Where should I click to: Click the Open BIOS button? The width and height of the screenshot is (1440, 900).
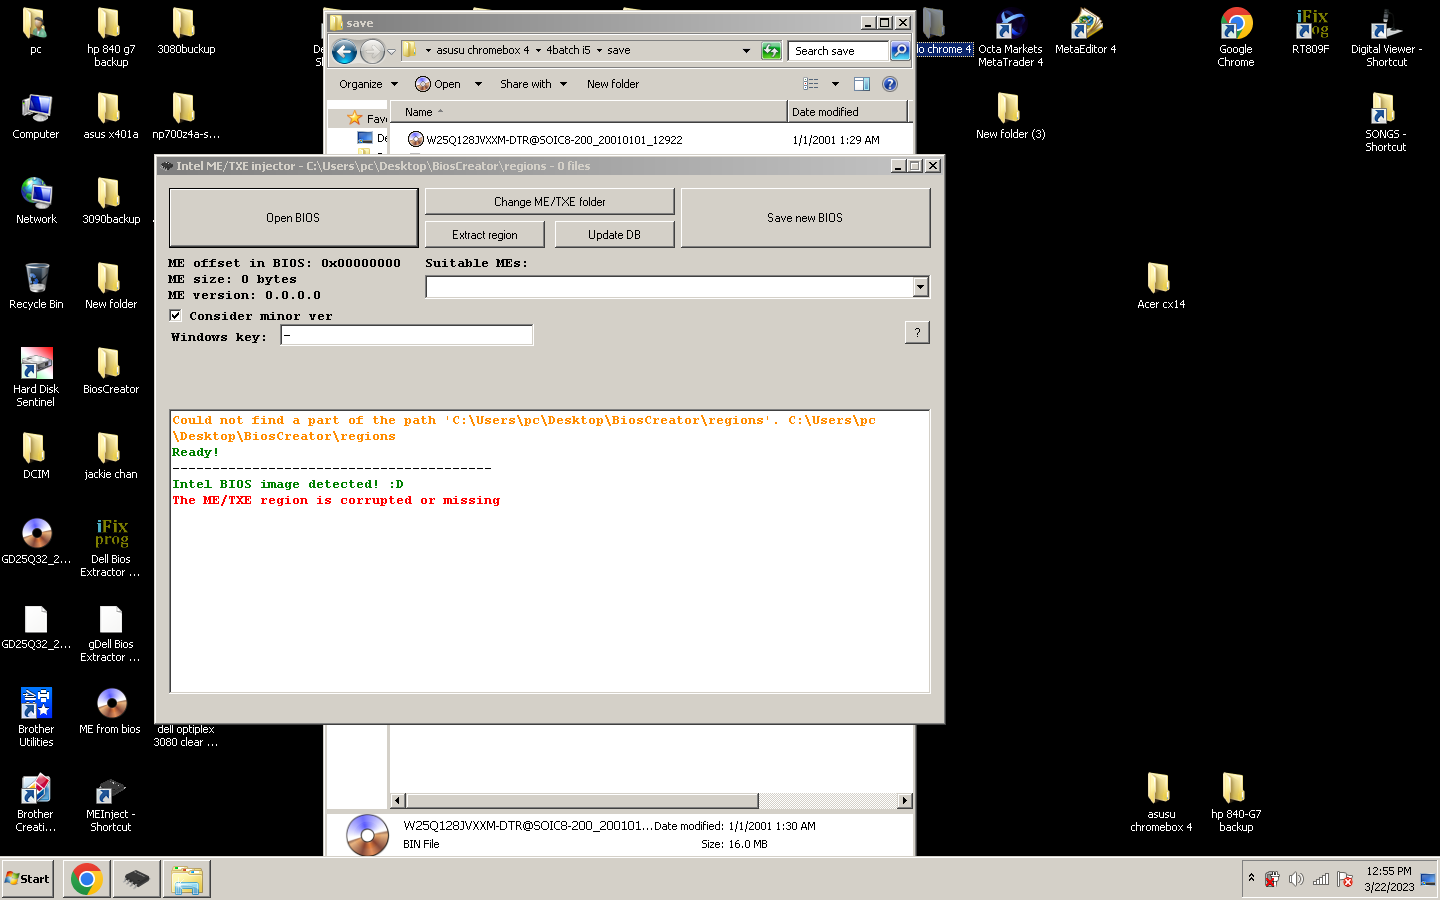293,218
